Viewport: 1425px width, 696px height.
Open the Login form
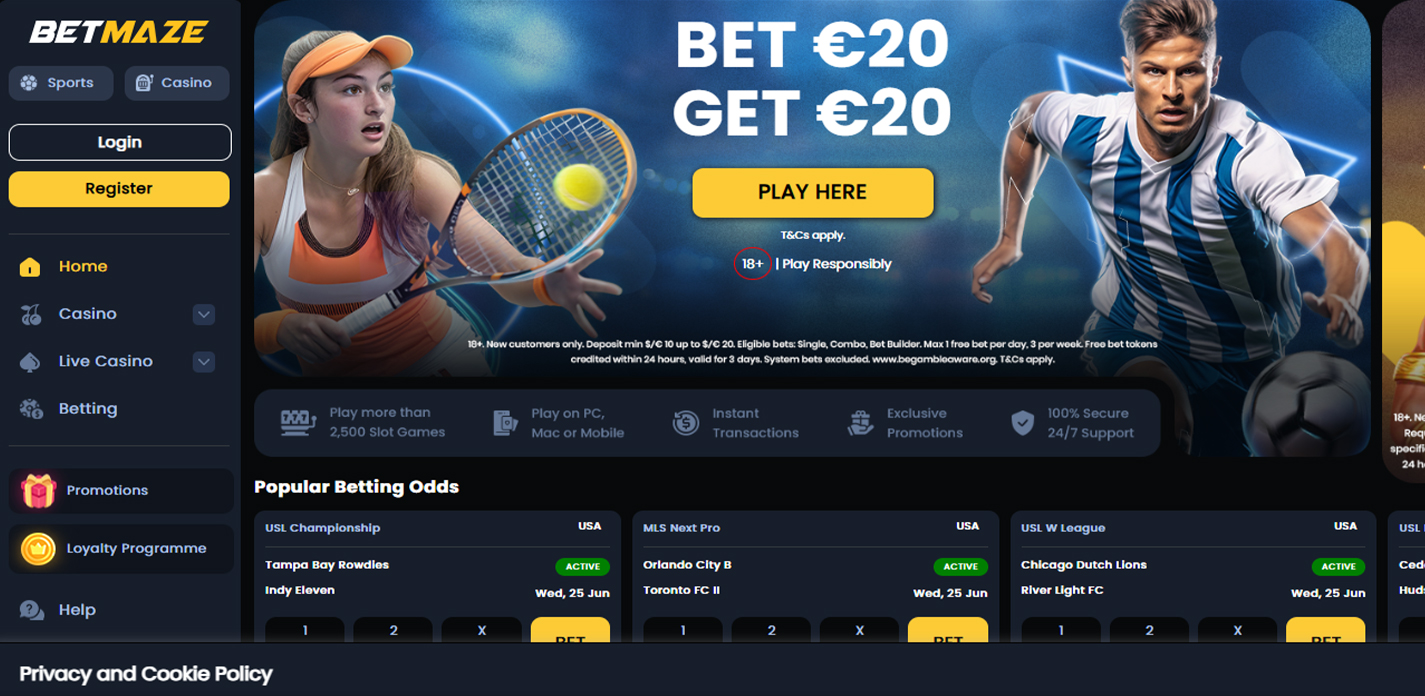click(x=120, y=142)
